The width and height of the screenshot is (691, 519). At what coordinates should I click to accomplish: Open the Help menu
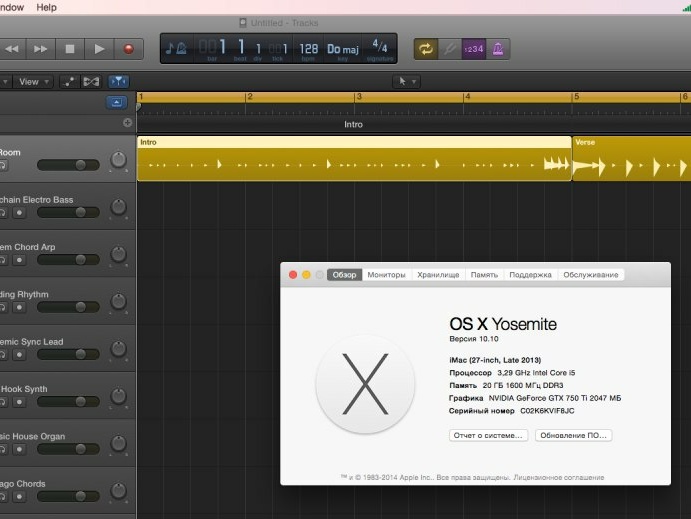[x=46, y=7]
